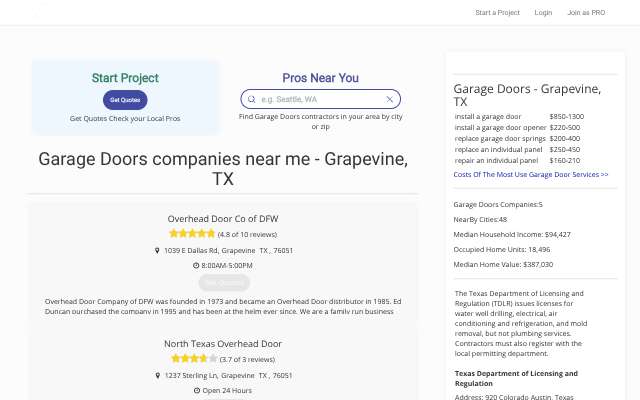
Task: Open Join as PRO link
Action: point(586,13)
